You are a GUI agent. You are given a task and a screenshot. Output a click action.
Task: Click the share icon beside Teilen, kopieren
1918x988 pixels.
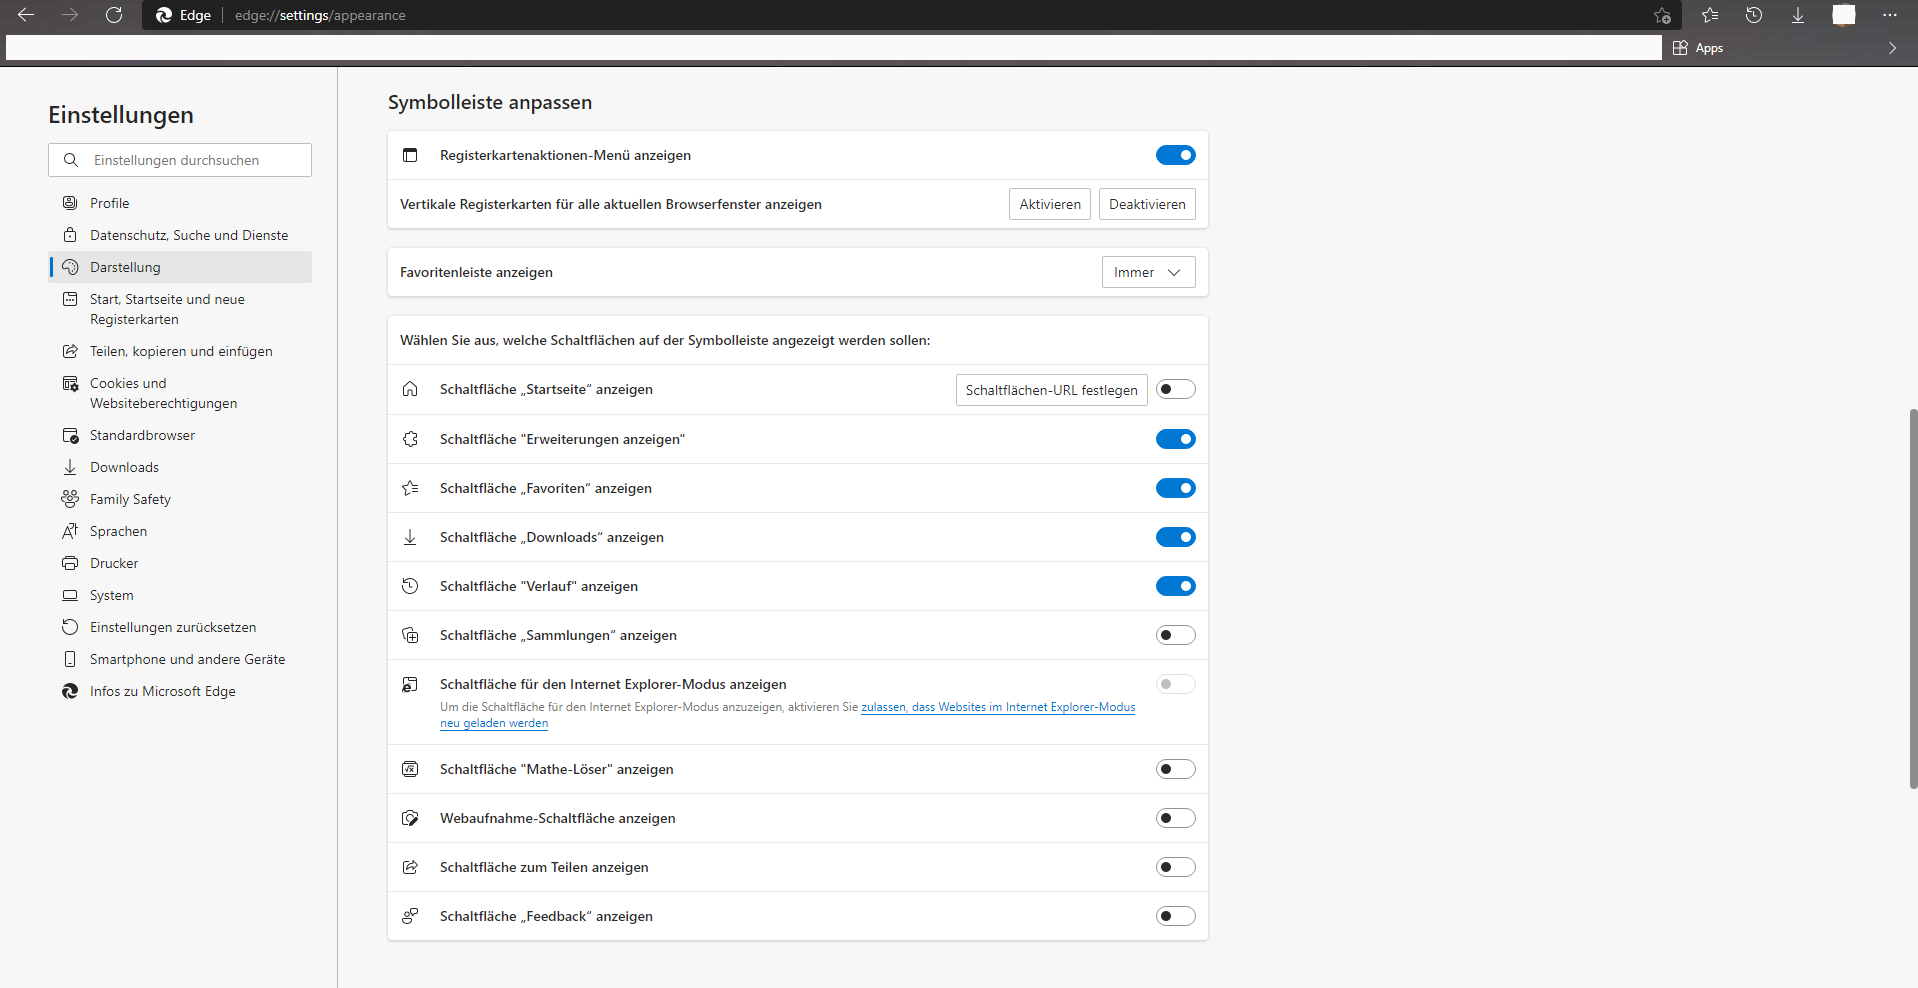pyautogui.click(x=70, y=351)
